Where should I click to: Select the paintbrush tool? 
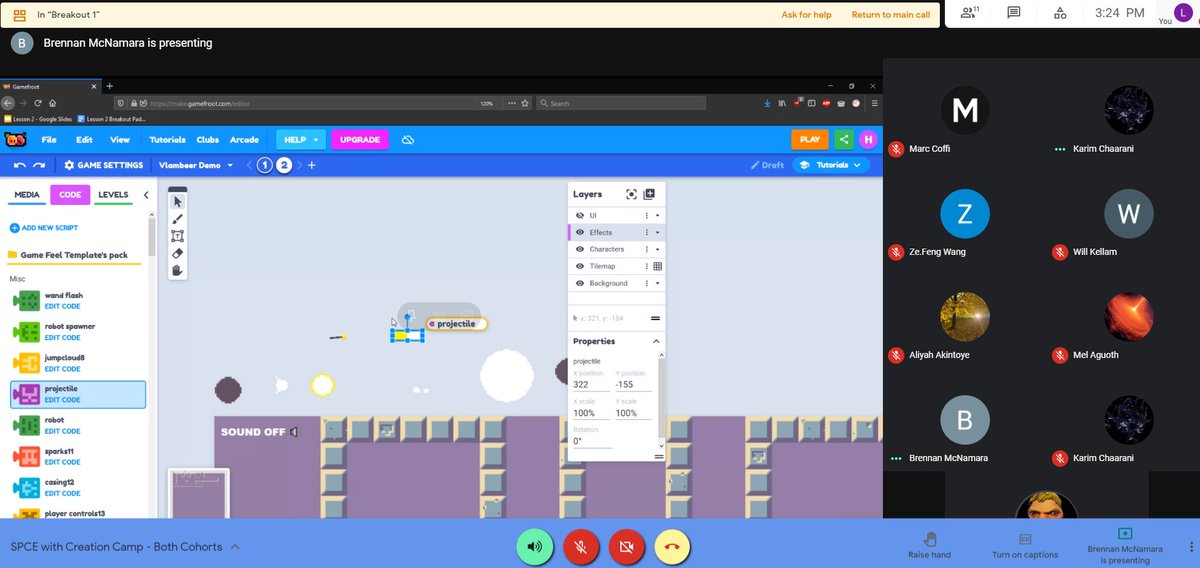pyautogui.click(x=178, y=219)
